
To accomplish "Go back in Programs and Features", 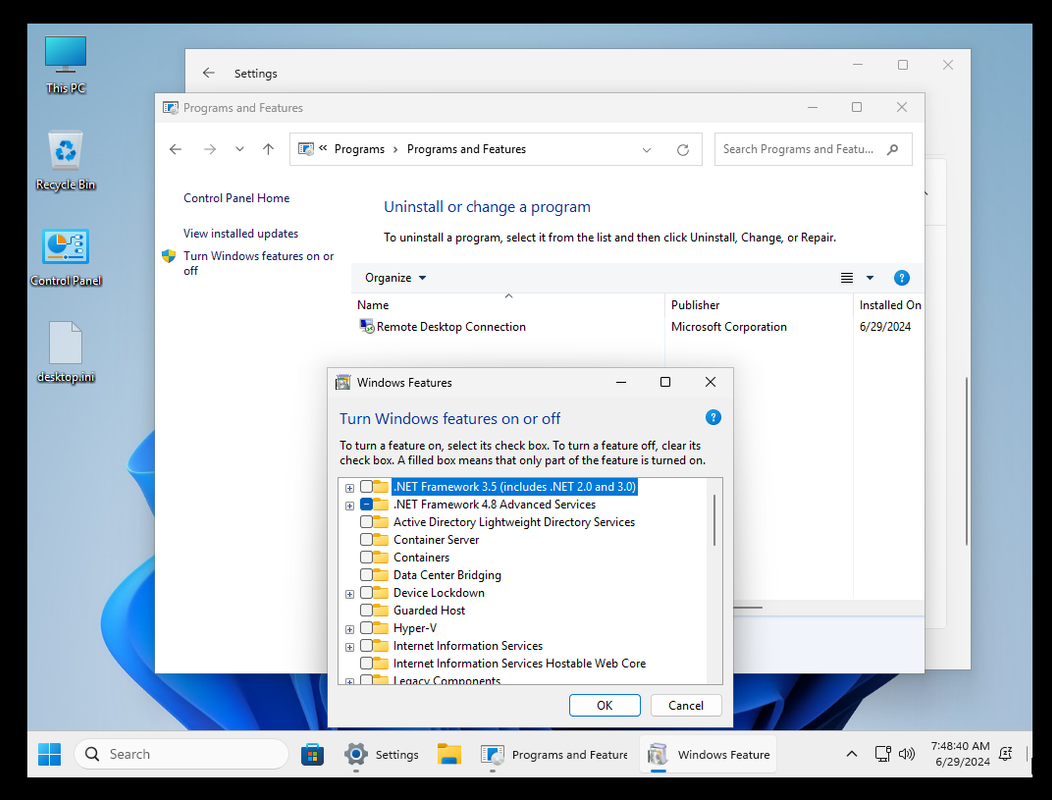I will (x=176, y=149).
